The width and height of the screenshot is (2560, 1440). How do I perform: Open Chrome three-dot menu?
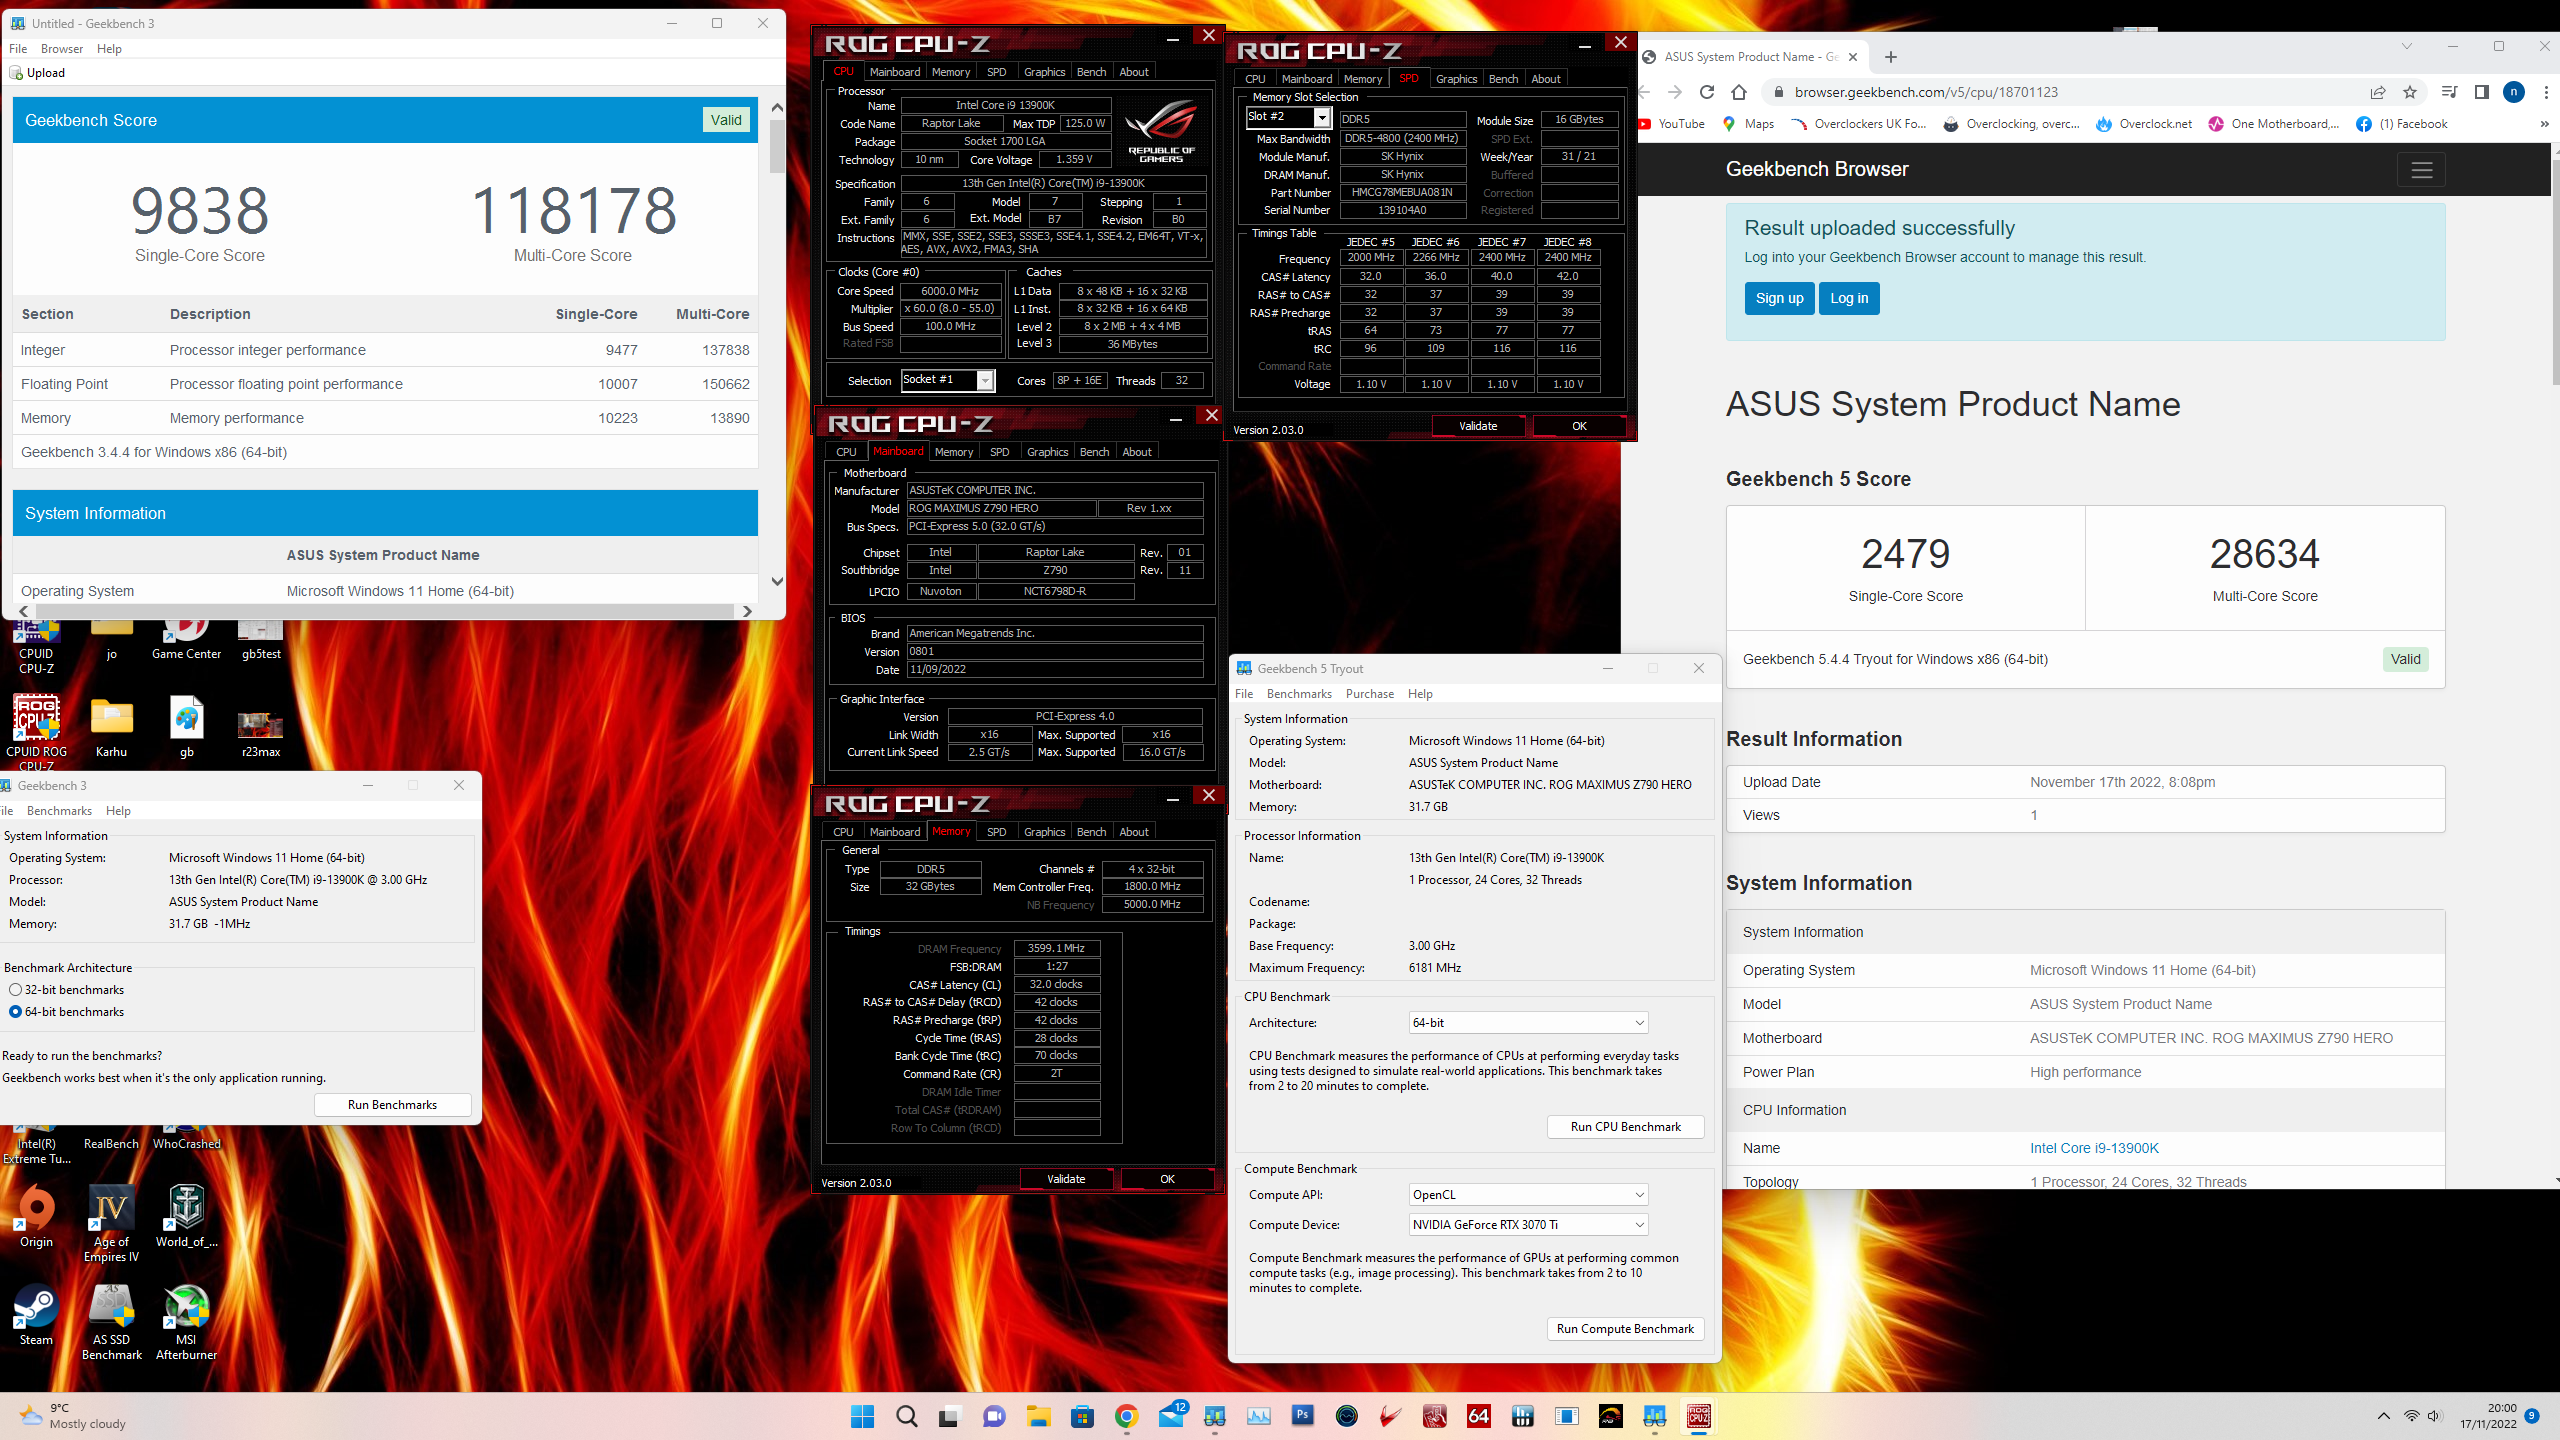tap(2546, 92)
